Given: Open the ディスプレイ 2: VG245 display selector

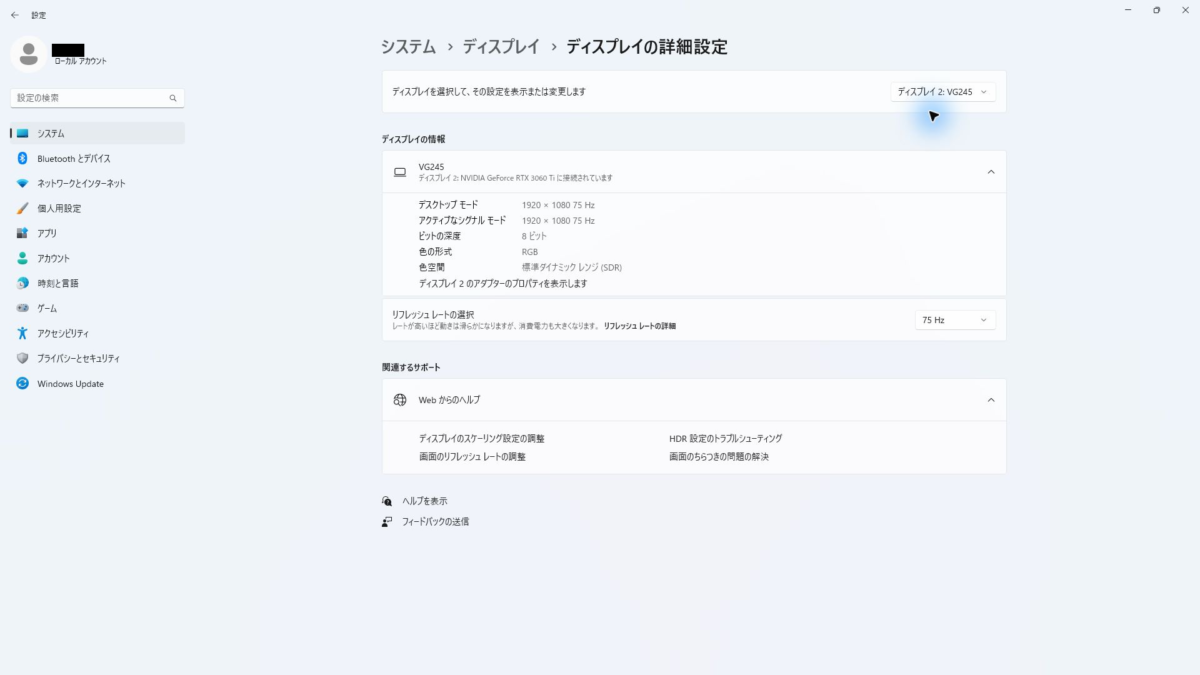Looking at the screenshot, I should coord(943,92).
